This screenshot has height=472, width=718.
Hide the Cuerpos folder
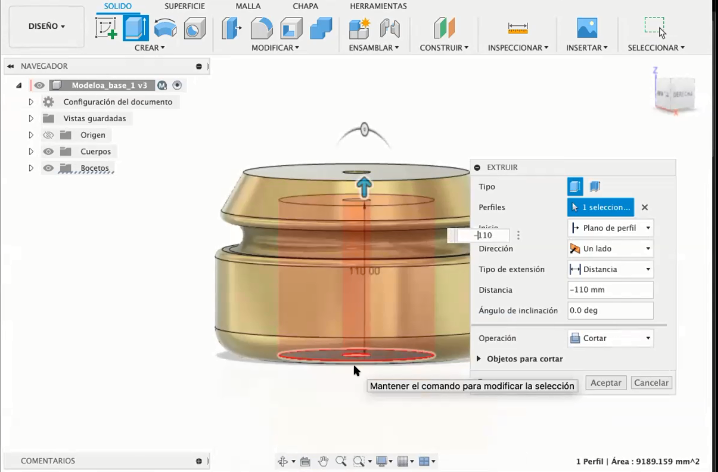tap(48, 152)
